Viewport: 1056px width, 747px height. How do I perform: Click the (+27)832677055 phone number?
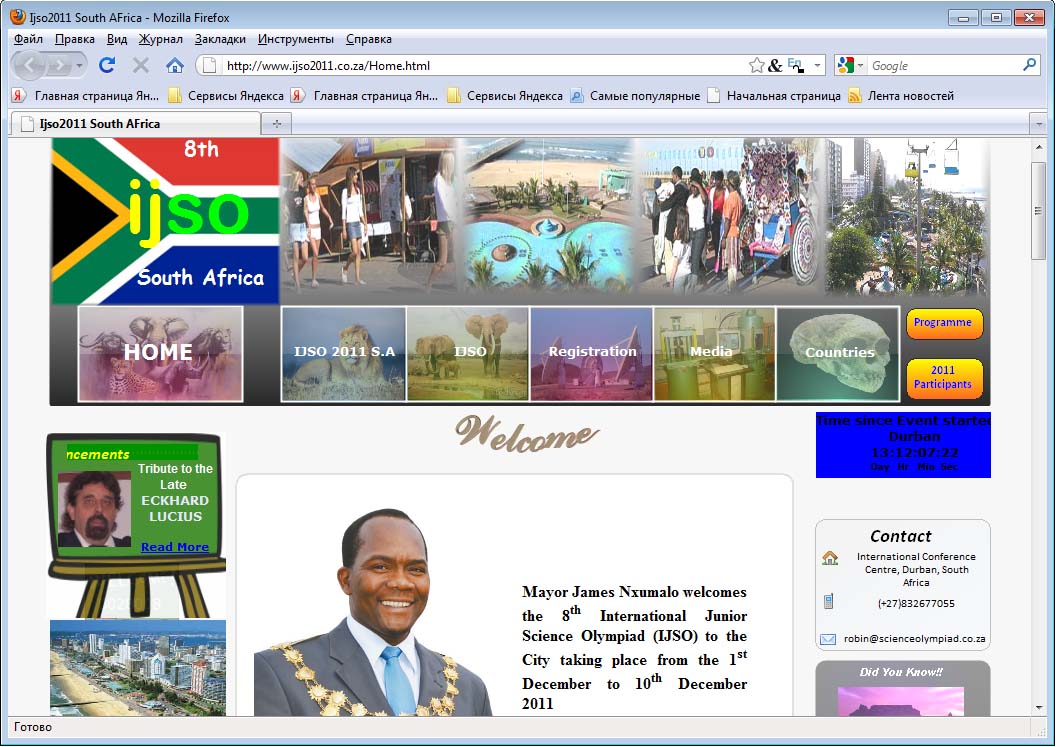tap(916, 604)
